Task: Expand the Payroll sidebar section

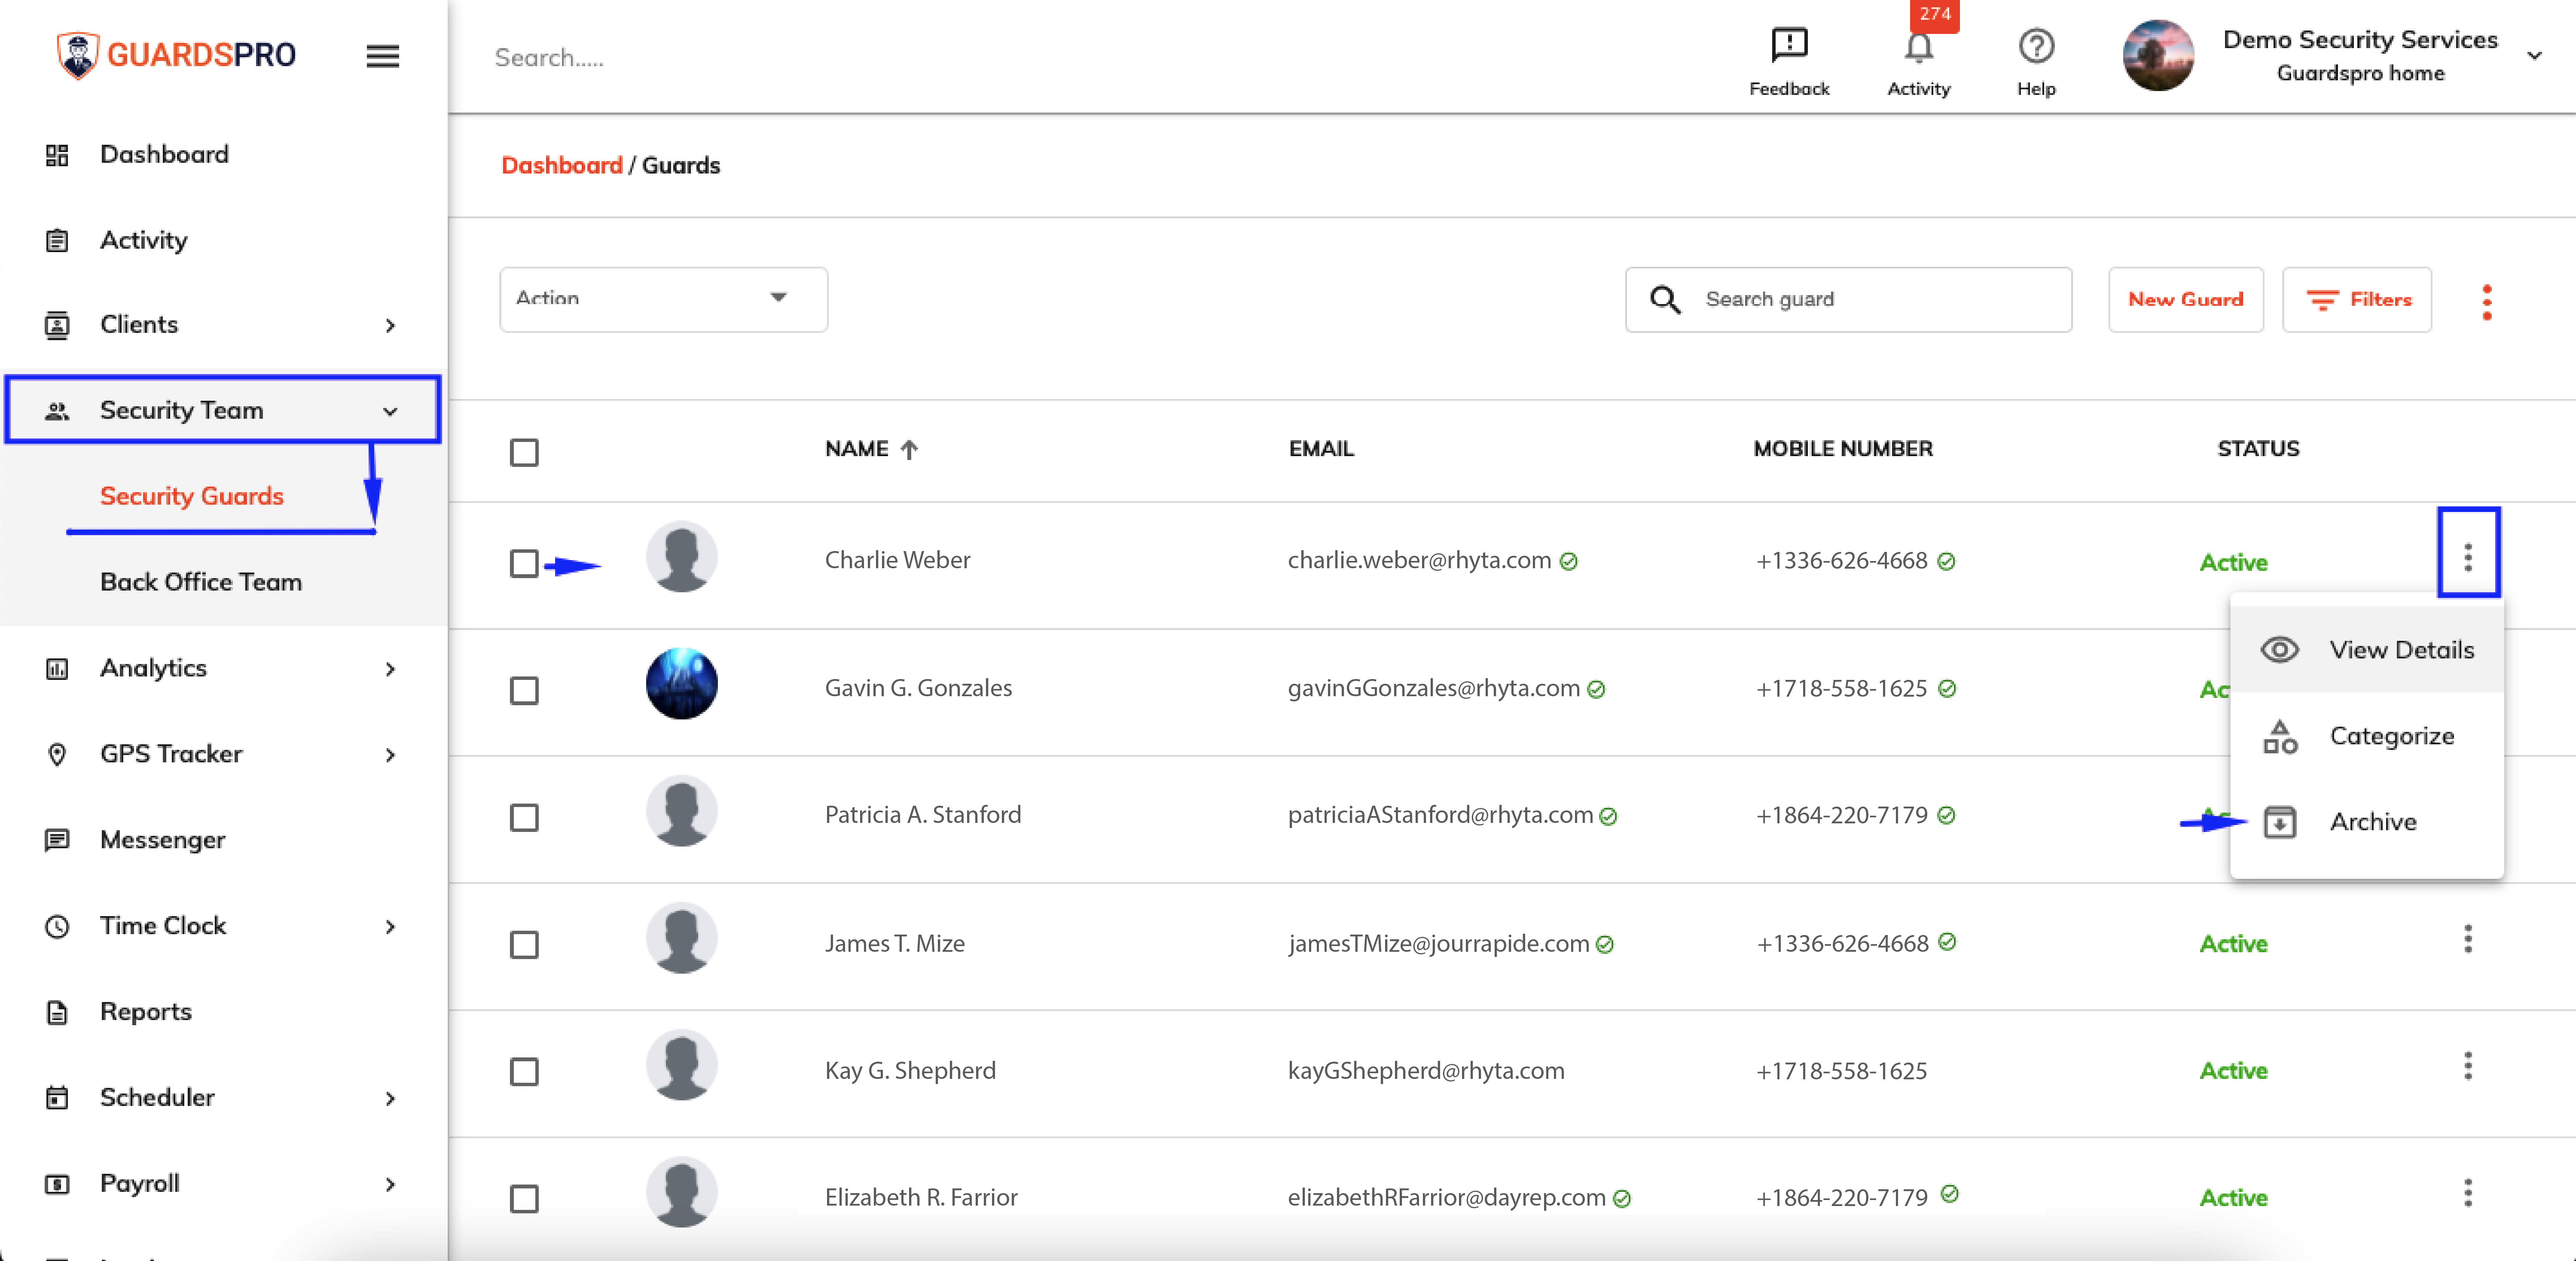Action: tap(222, 1184)
